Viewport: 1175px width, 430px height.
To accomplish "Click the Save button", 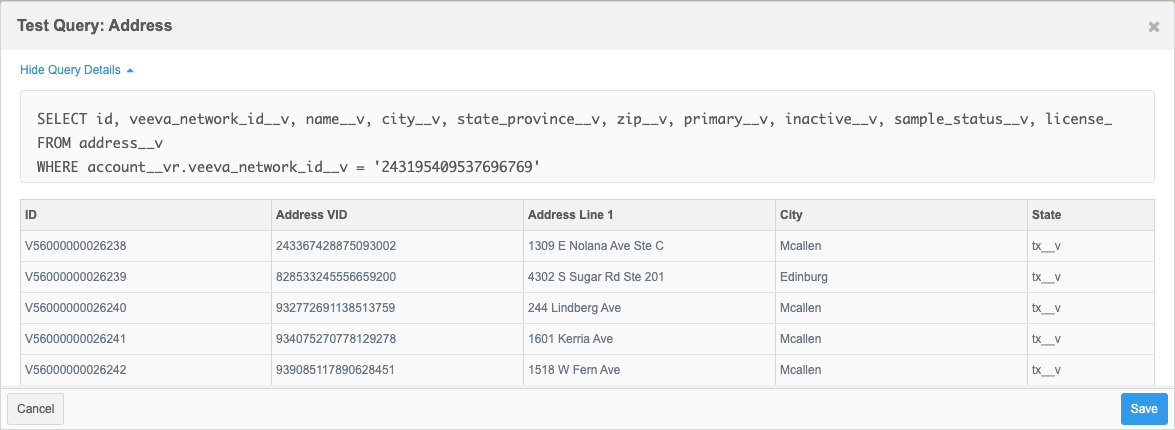I will [1143, 408].
